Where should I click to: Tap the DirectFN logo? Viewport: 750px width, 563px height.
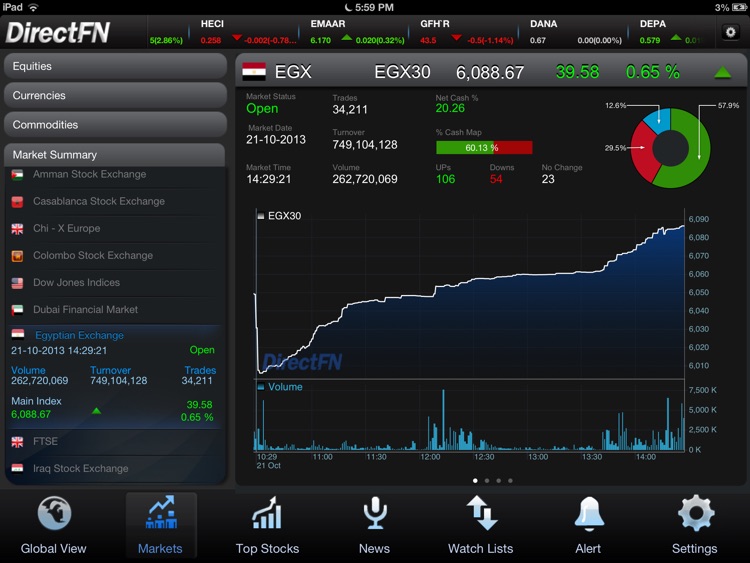coord(57,33)
